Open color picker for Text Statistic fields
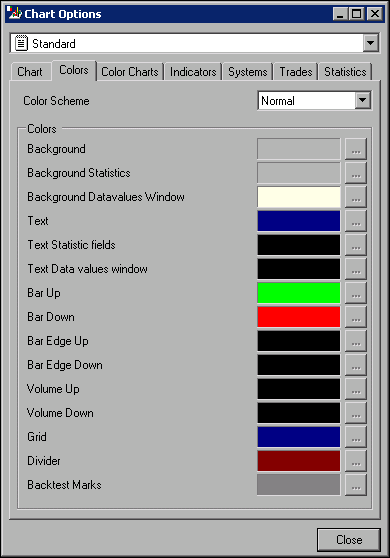 point(355,245)
